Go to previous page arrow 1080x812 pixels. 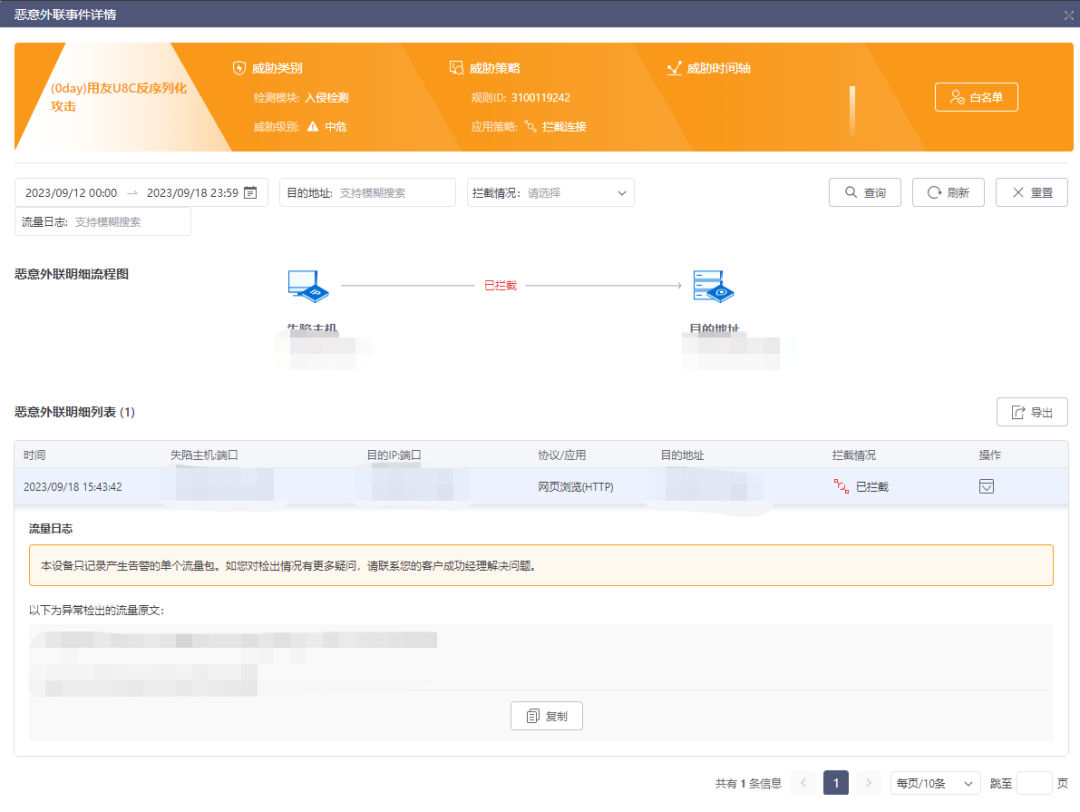pos(803,783)
